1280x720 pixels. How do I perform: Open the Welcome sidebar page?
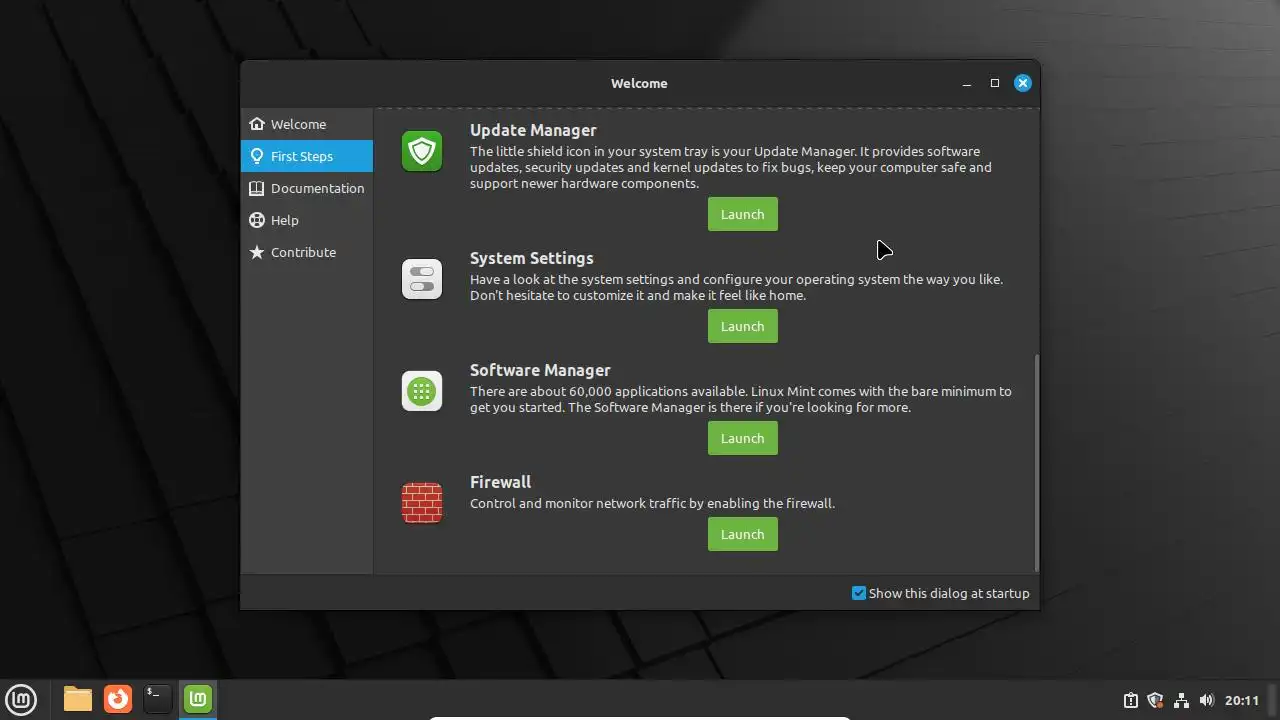click(x=307, y=124)
